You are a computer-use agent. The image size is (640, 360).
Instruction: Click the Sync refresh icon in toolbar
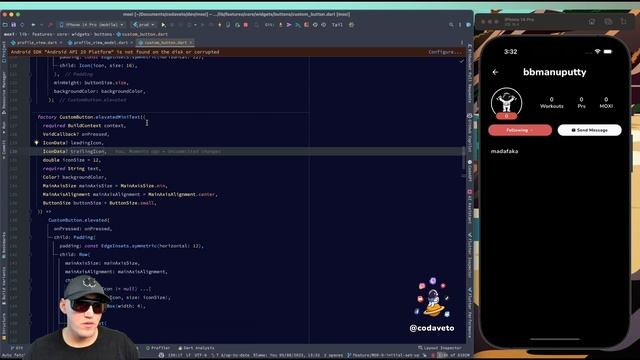click(x=22, y=25)
